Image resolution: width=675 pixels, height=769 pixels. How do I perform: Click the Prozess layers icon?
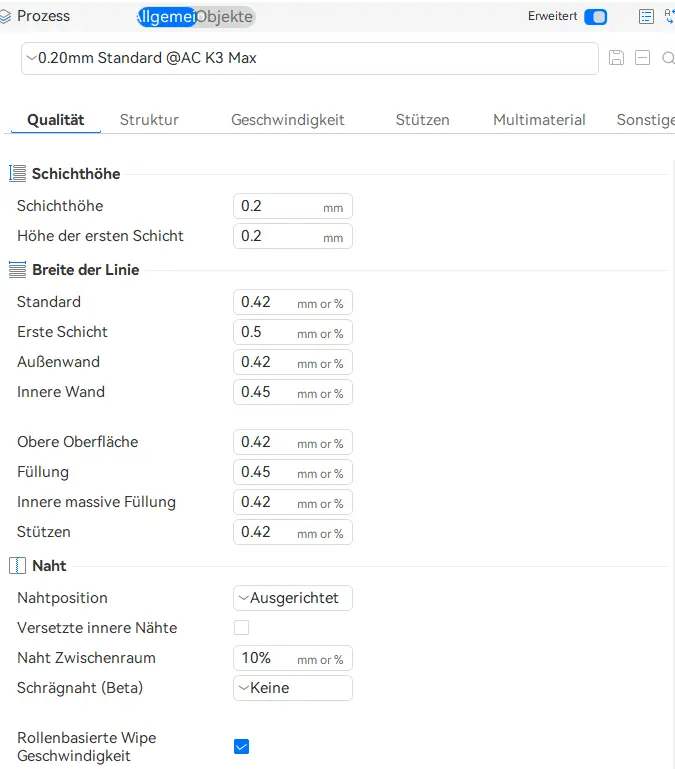click(5, 17)
